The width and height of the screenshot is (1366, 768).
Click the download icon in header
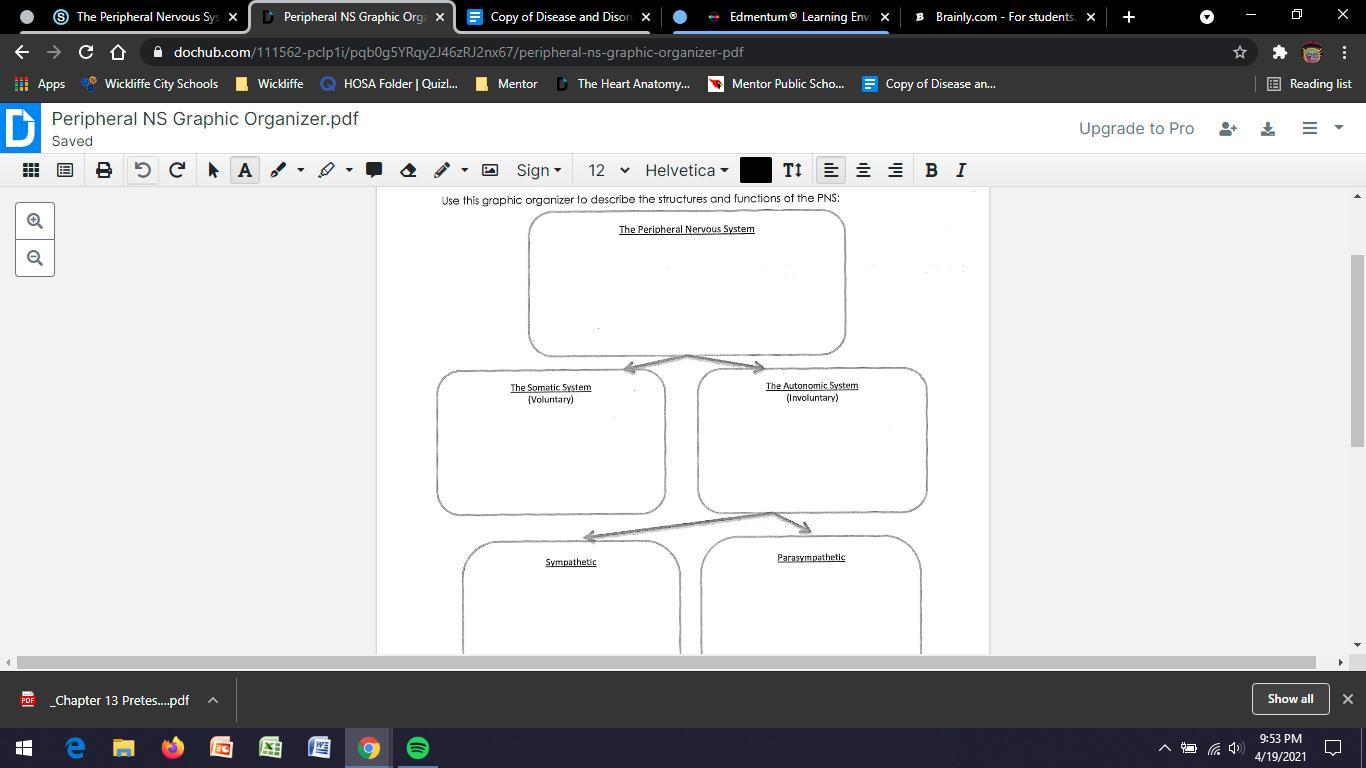(x=1267, y=128)
